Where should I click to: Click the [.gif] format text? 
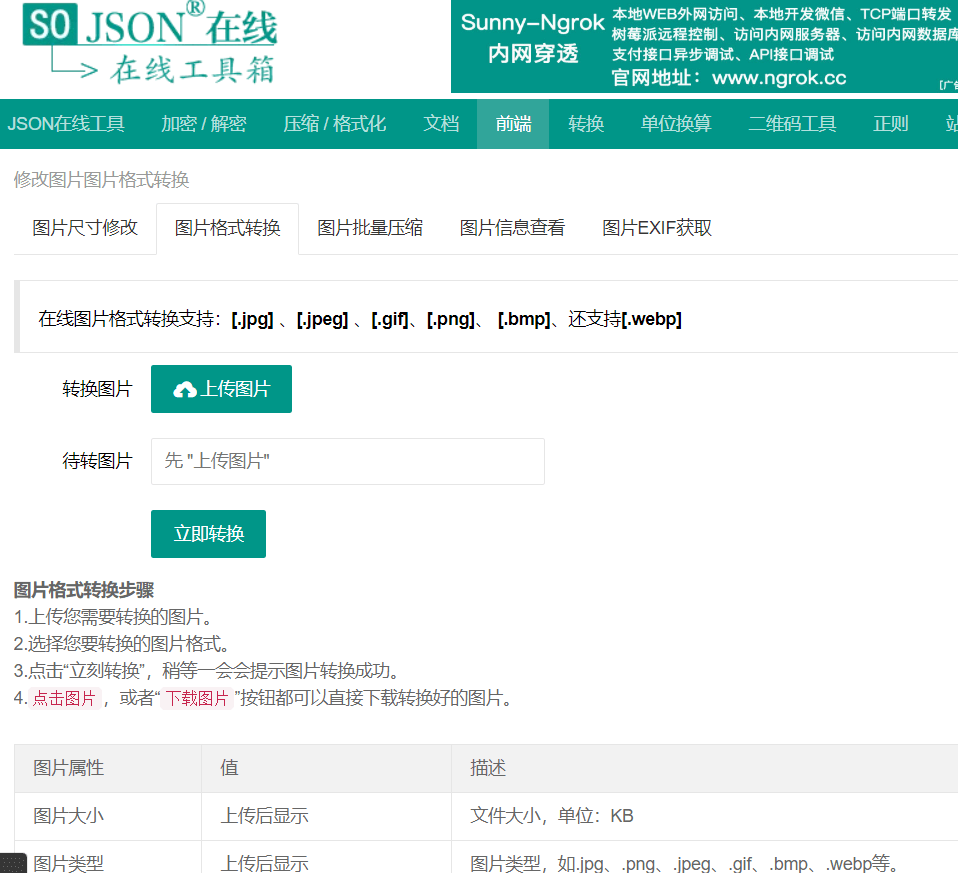[x=390, y=320]
